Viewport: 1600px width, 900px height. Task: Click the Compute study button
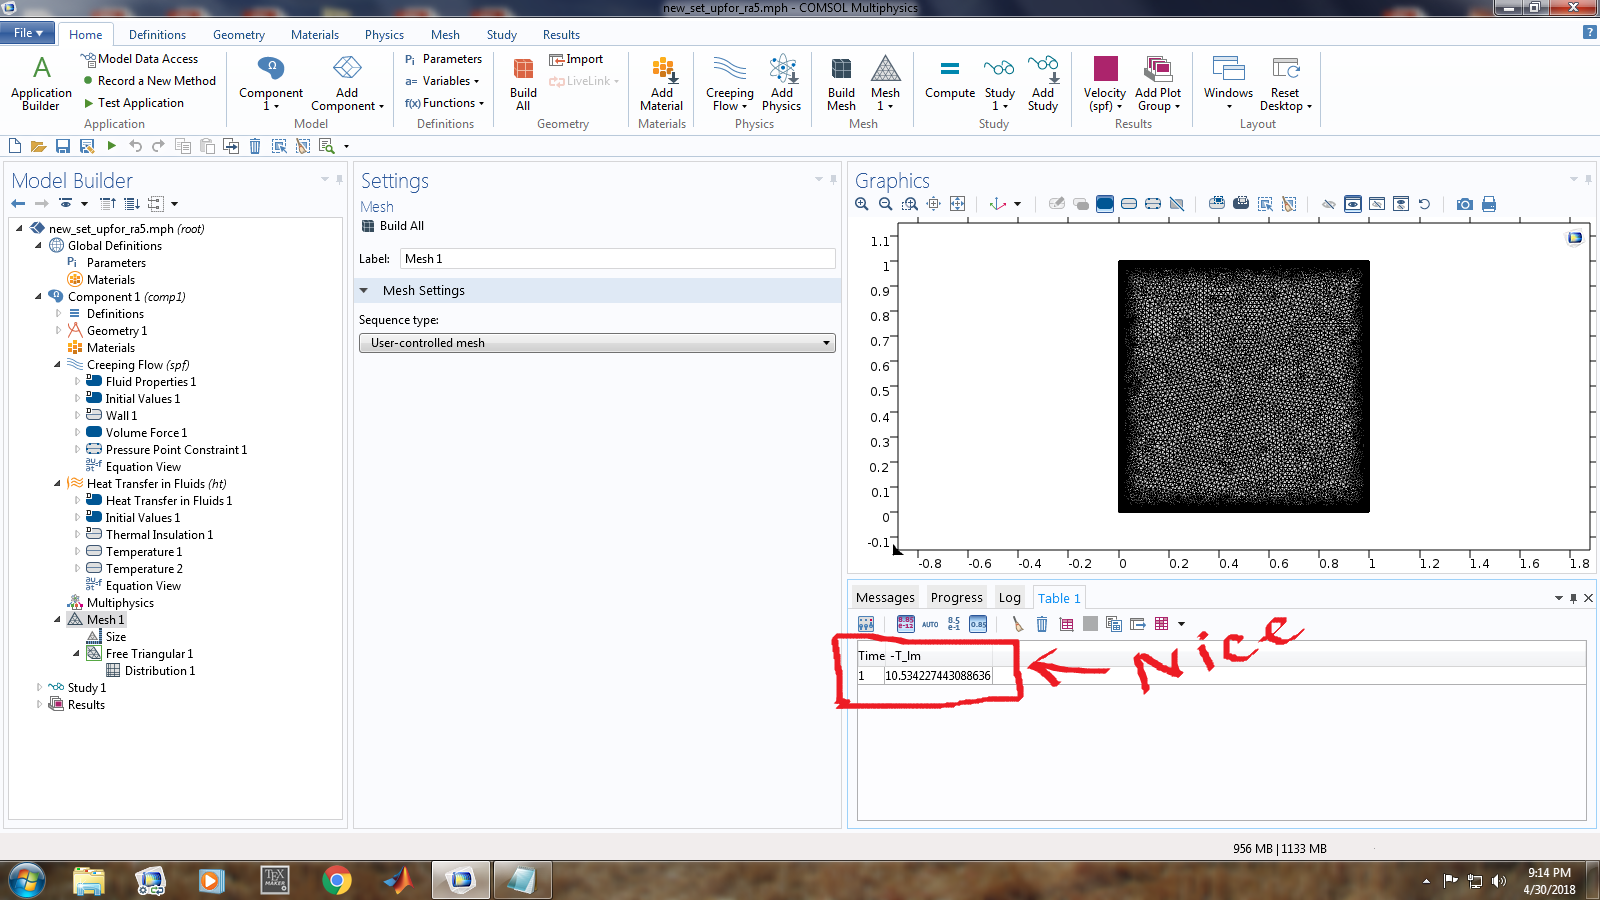[x=949, y=80]
